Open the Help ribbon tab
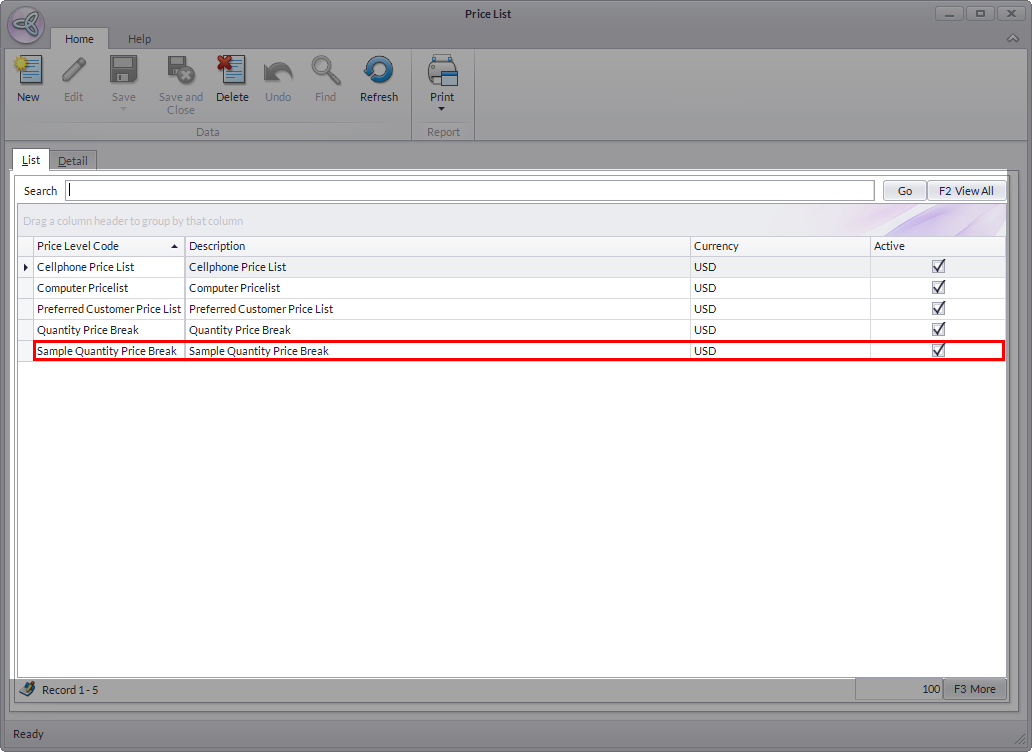Image resolution: width=1032 pixels, height=752 pixels. click(x=139, y=39)
